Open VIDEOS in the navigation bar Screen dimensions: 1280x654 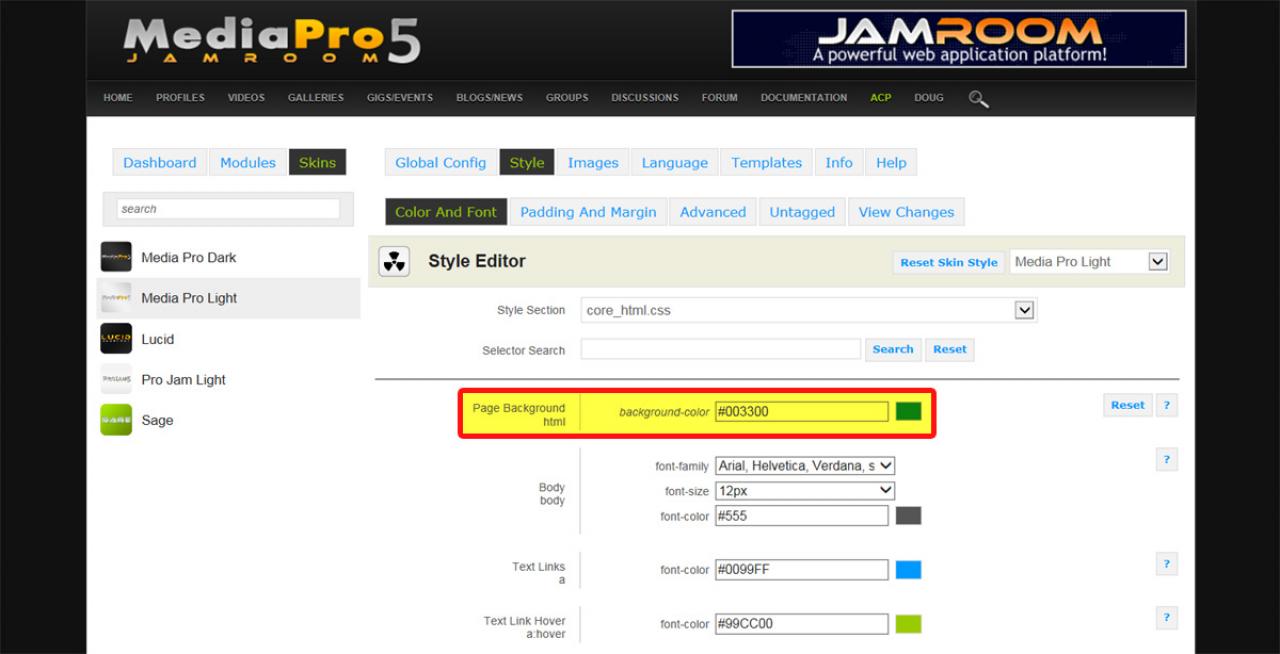click(x=246, y=98)
